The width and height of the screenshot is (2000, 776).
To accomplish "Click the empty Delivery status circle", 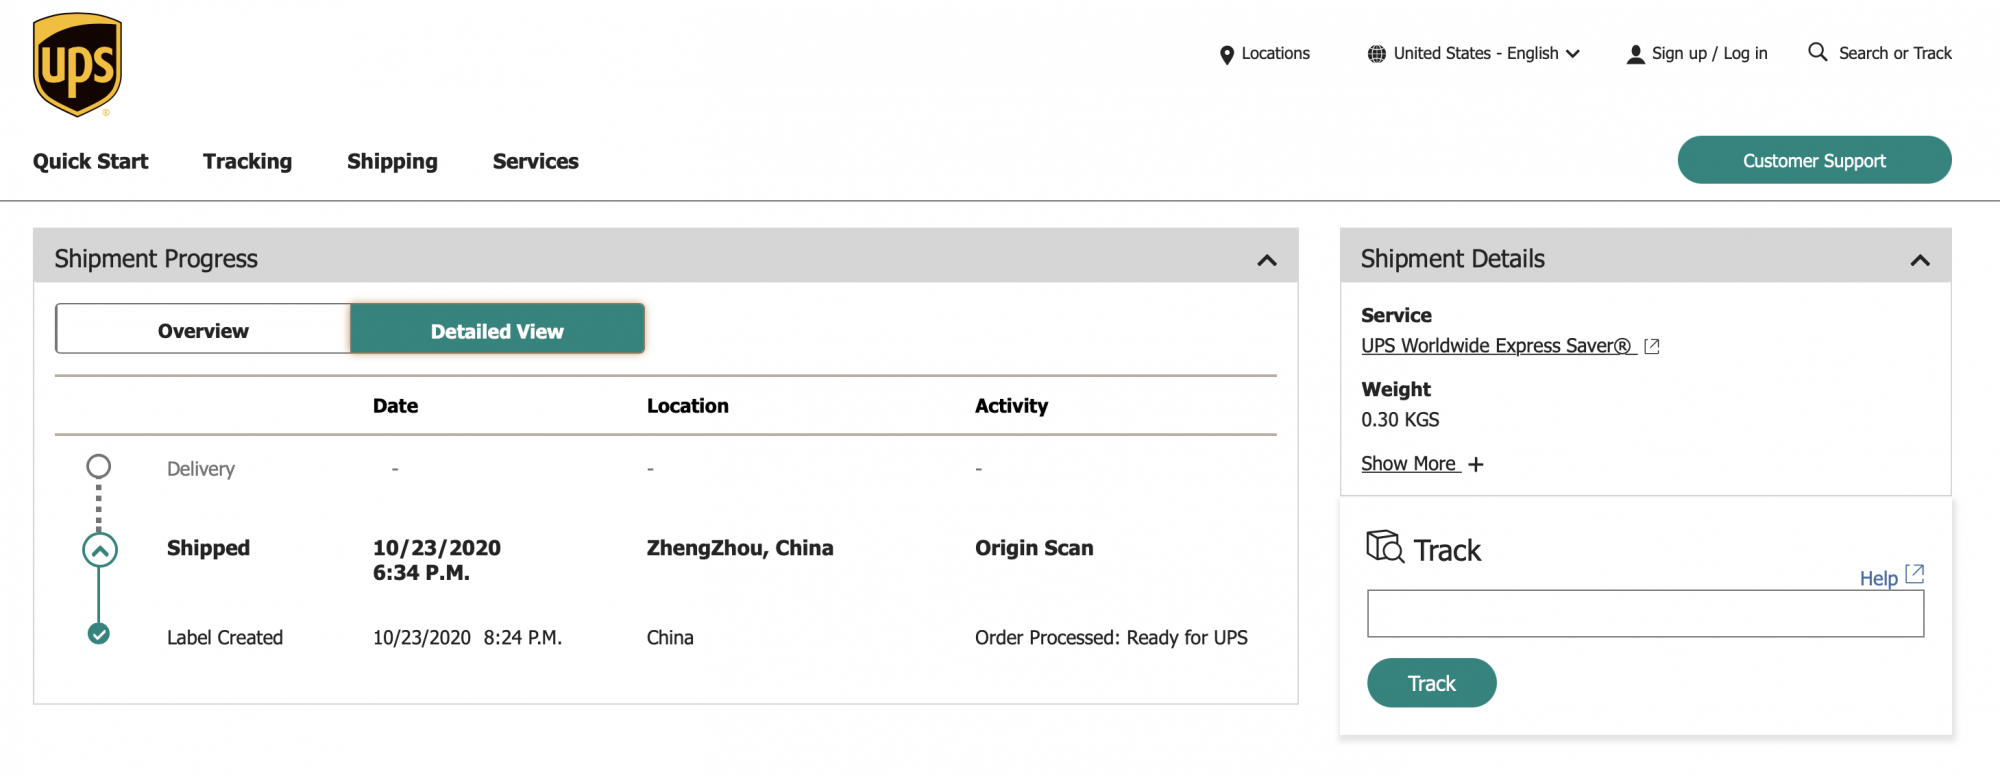I will tap(98, 466).
